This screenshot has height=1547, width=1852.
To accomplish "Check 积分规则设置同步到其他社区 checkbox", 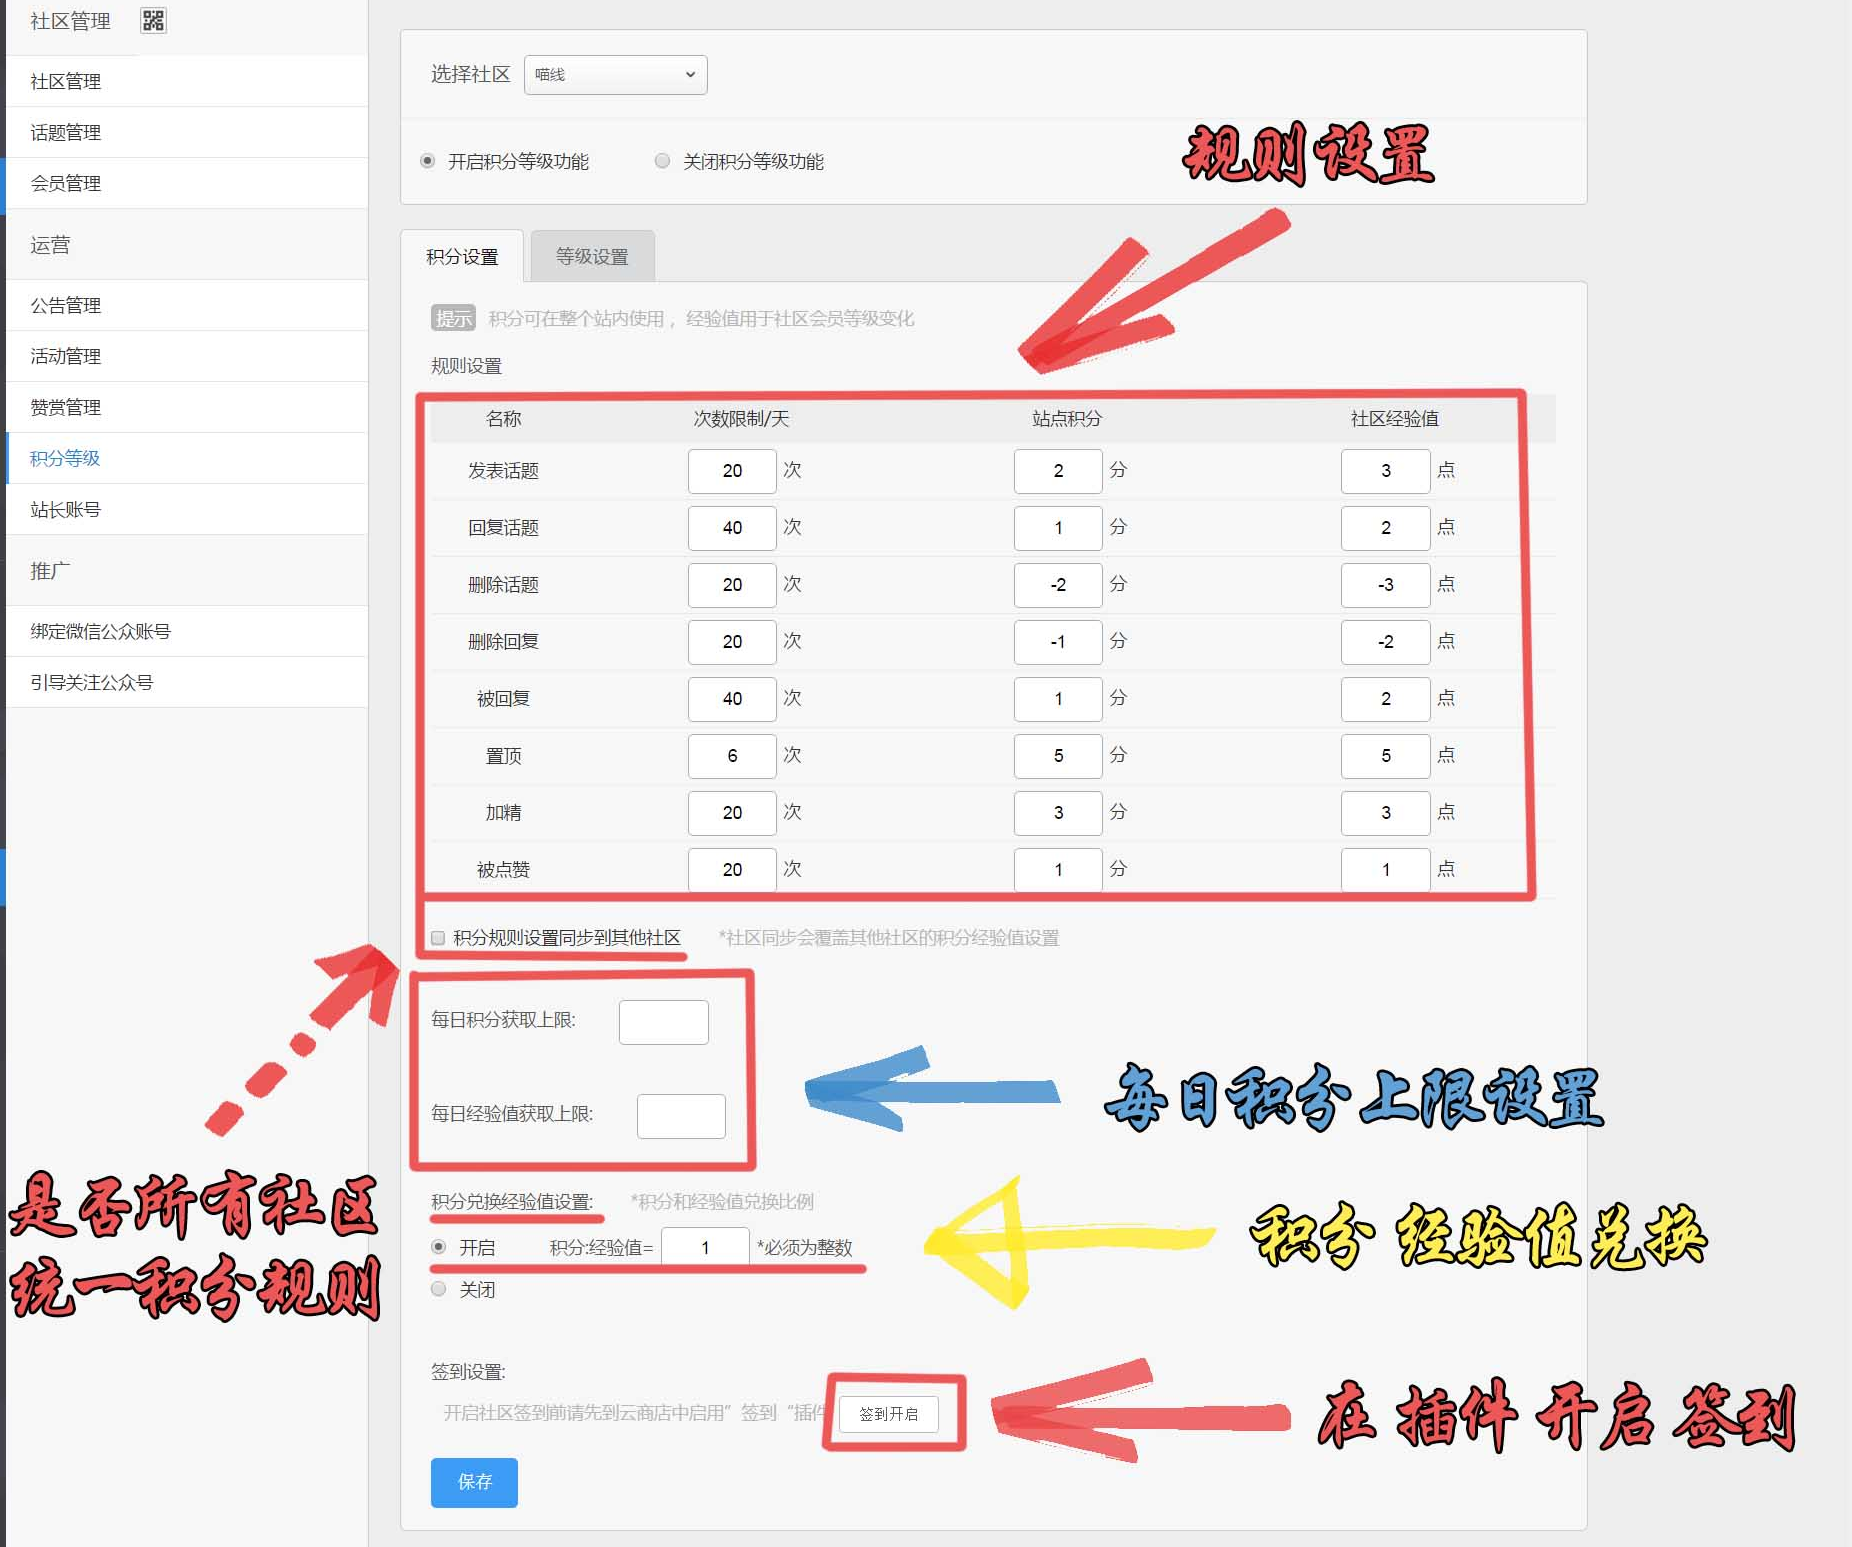I will coord(438,938).
